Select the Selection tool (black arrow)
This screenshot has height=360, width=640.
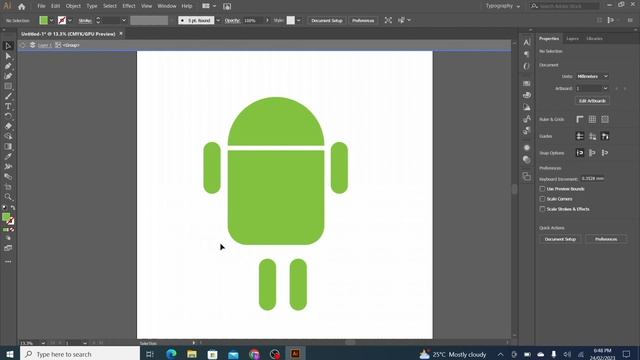(x=8, y=46)
